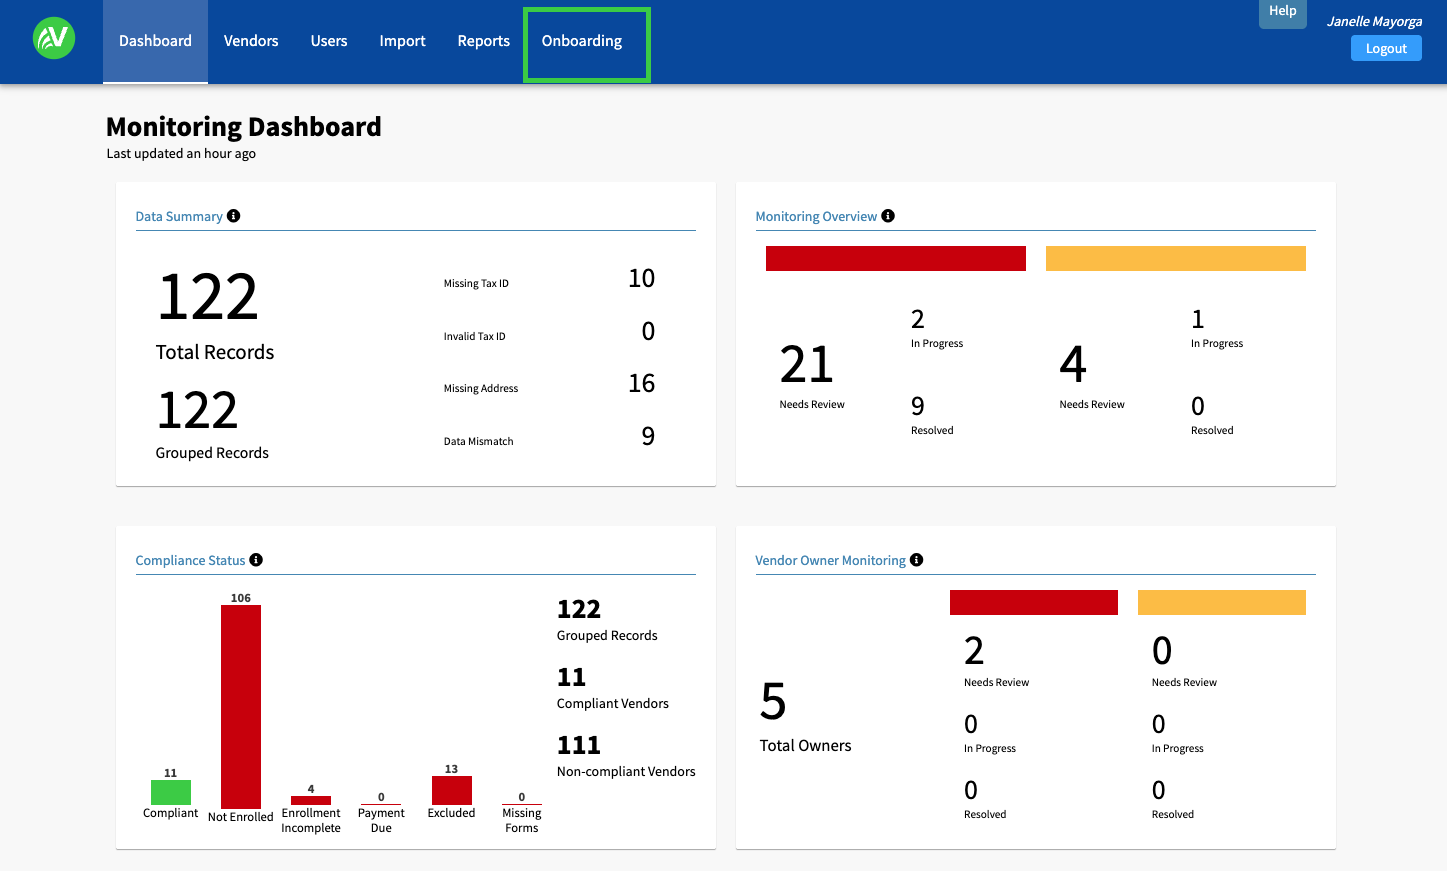Open the Vendor Owner Monitoring link
1447x871 pixels.
[x=830, y=561]
